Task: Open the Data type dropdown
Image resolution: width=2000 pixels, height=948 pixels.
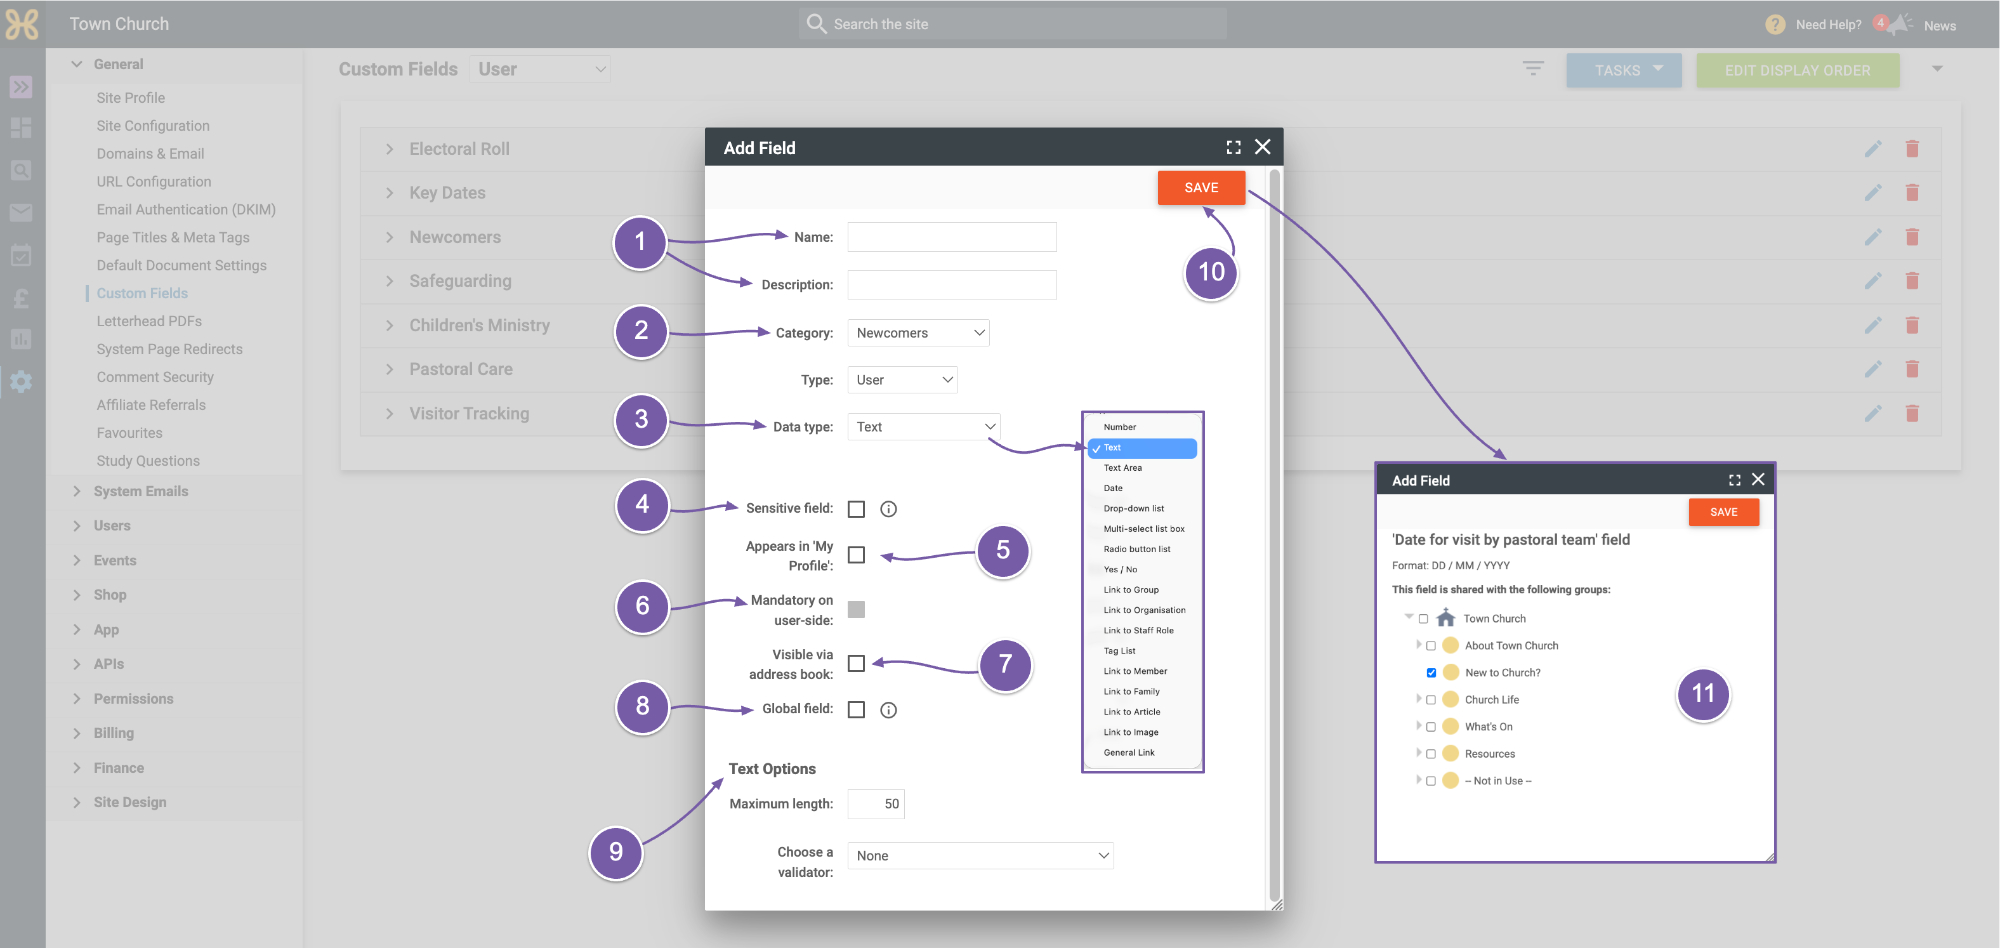Action: [924, 427]
